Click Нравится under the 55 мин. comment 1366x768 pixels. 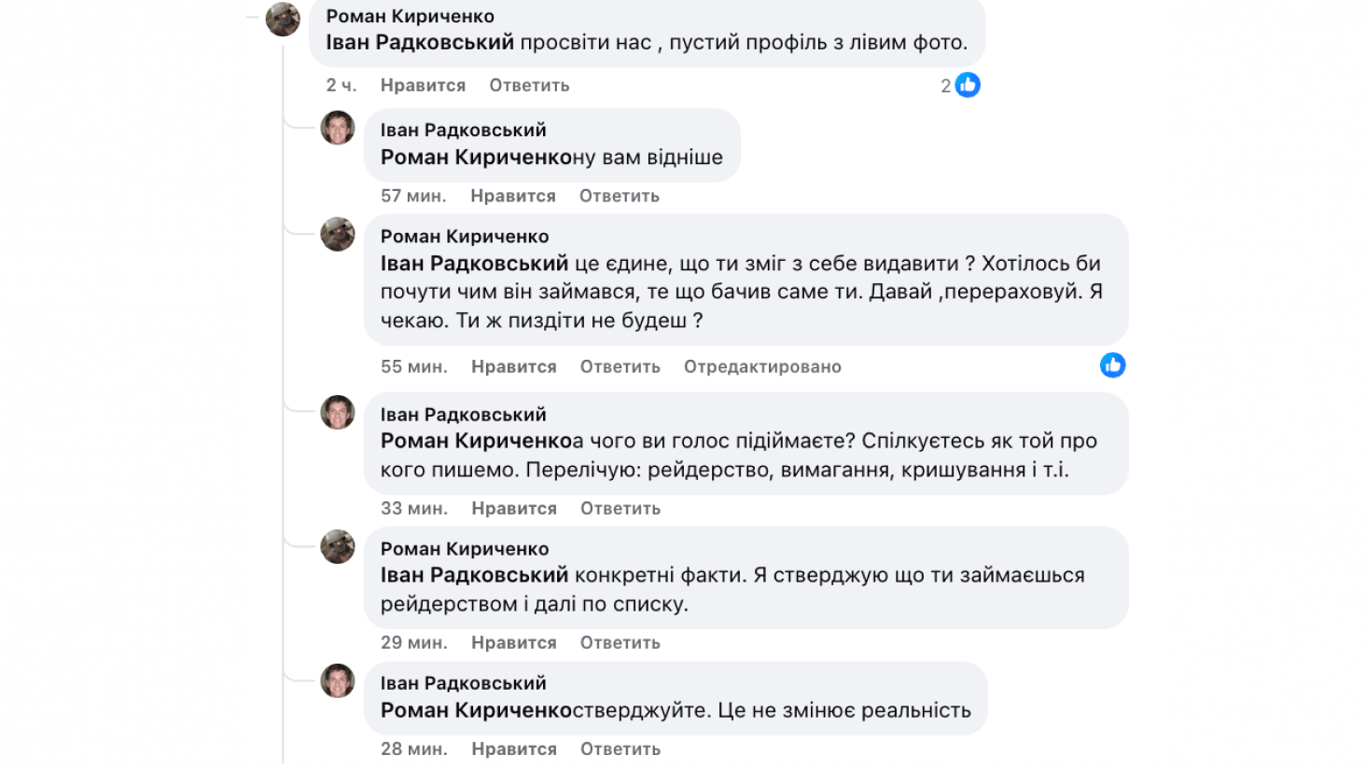coord(513,366)
